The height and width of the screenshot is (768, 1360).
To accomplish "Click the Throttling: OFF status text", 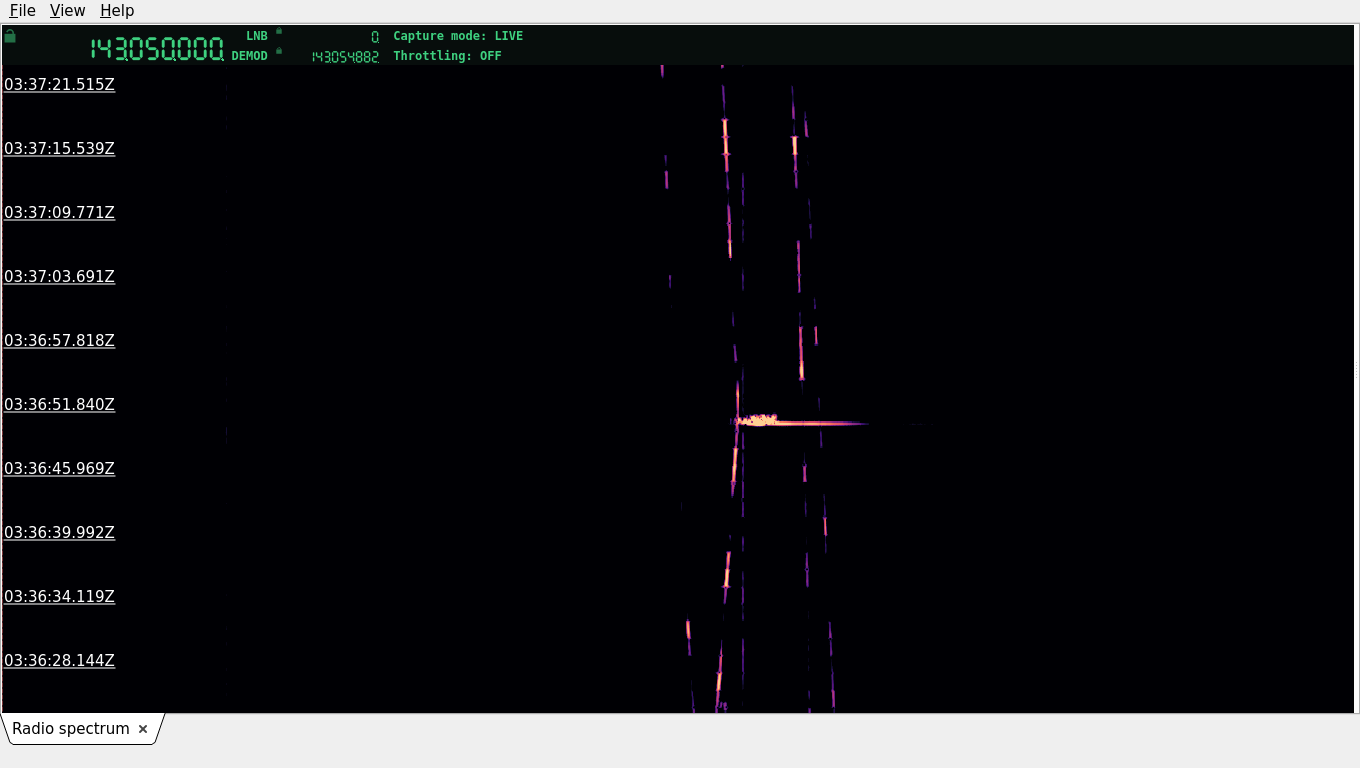I will click(x=447, y=56).
